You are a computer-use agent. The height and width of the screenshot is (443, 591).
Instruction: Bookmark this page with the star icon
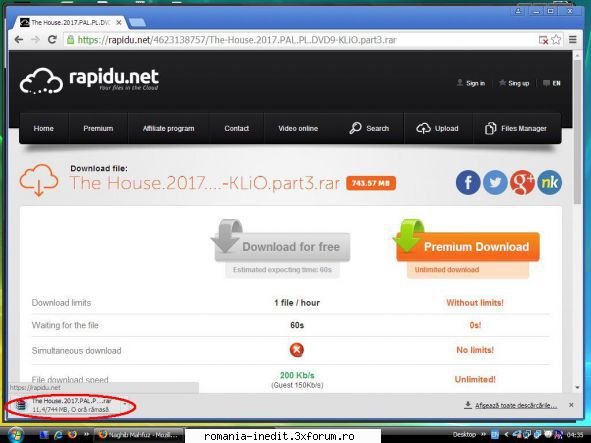(x=556, y=40)
